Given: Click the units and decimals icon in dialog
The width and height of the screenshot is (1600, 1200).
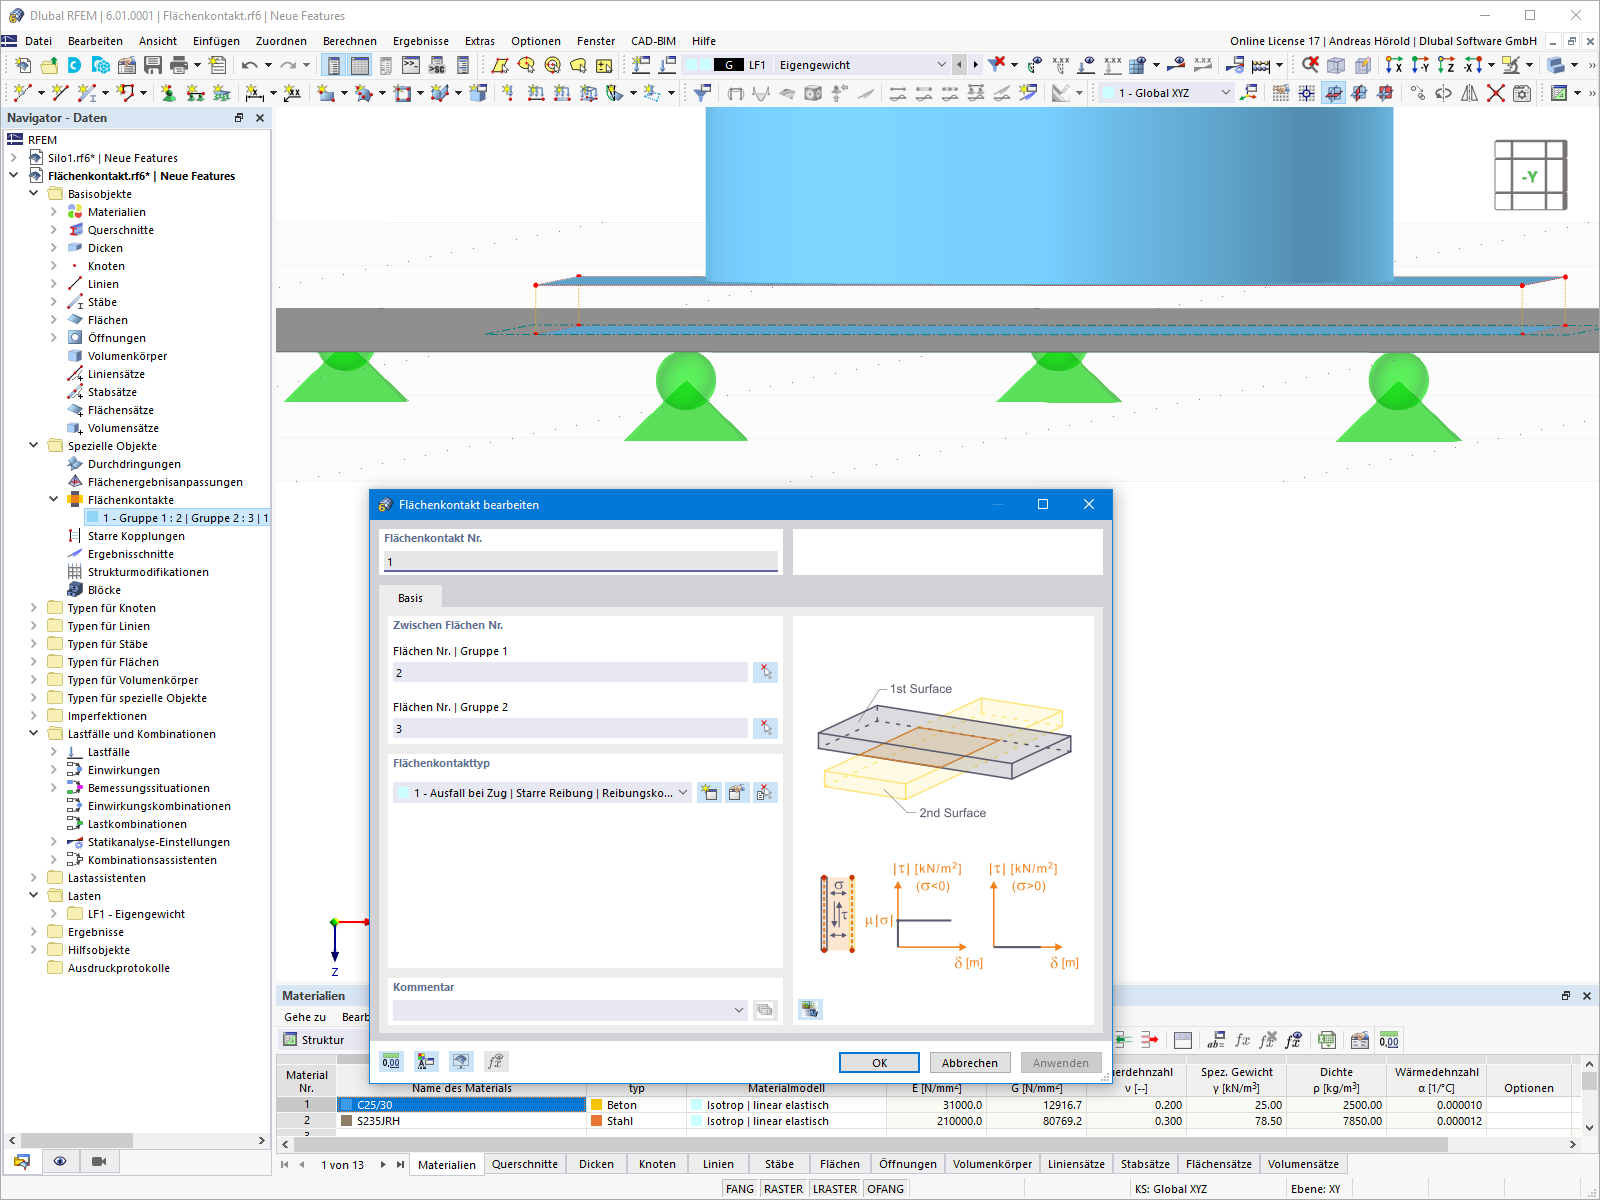Looking at the screenshot, I should [x=391, y=1062].
